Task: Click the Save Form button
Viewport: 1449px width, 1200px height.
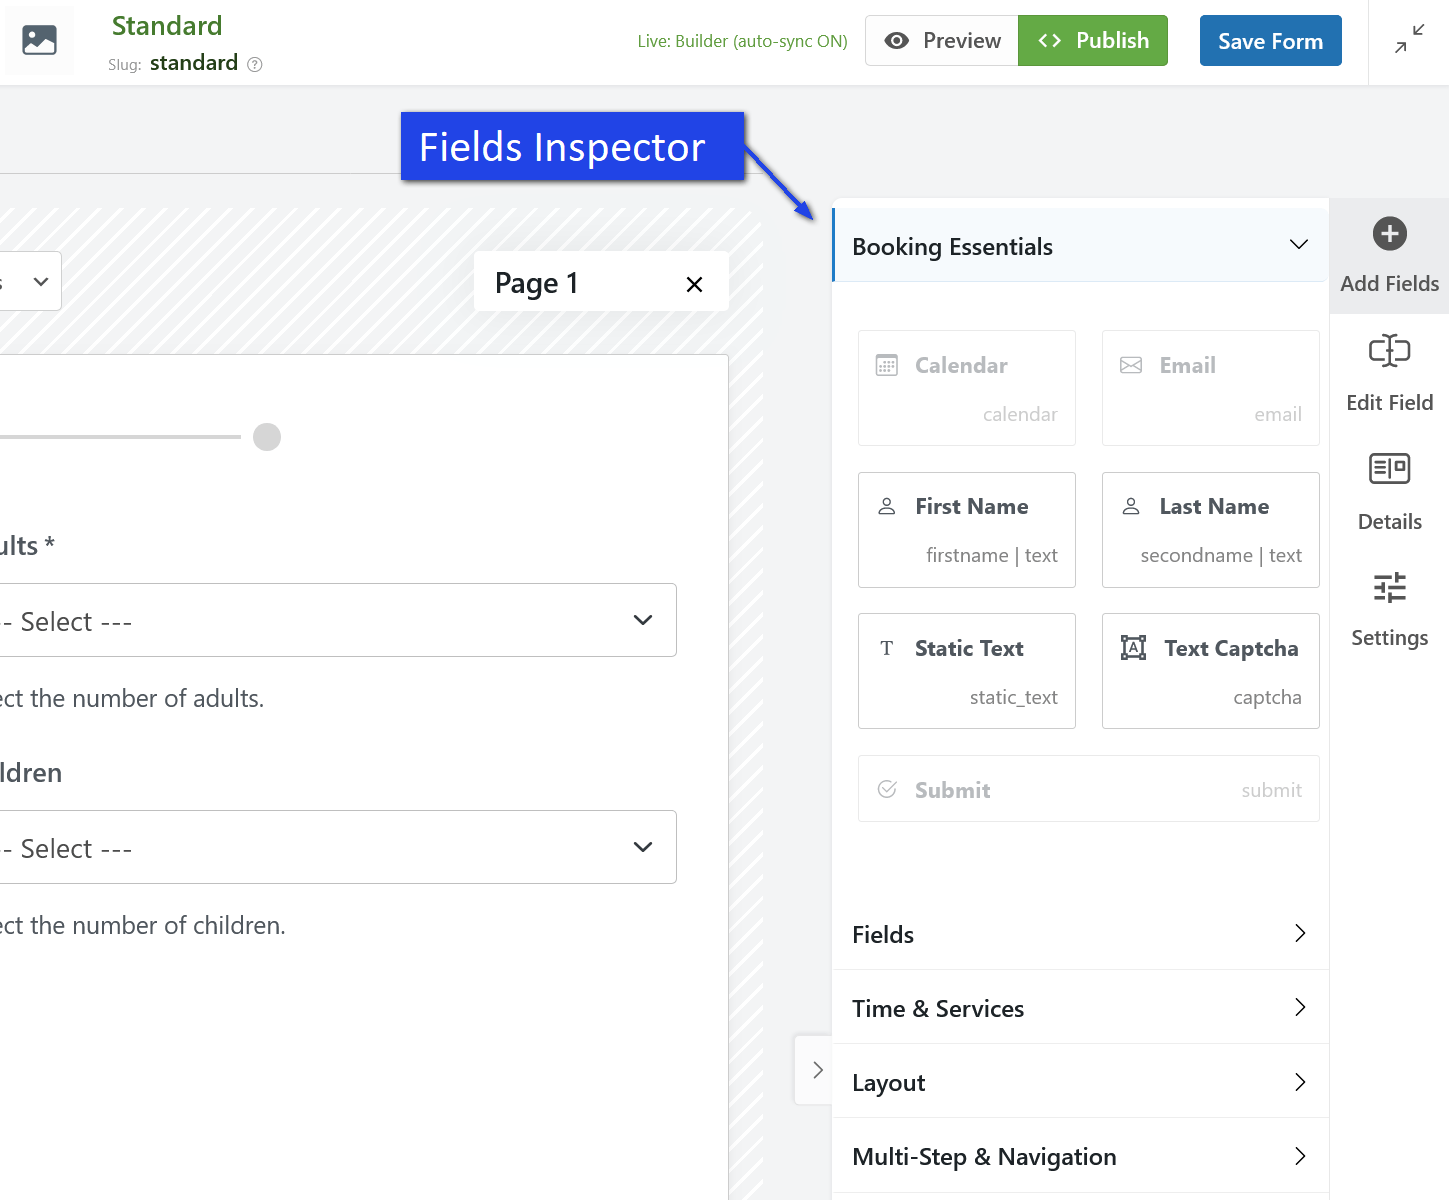Action: tap(1270, 41)
